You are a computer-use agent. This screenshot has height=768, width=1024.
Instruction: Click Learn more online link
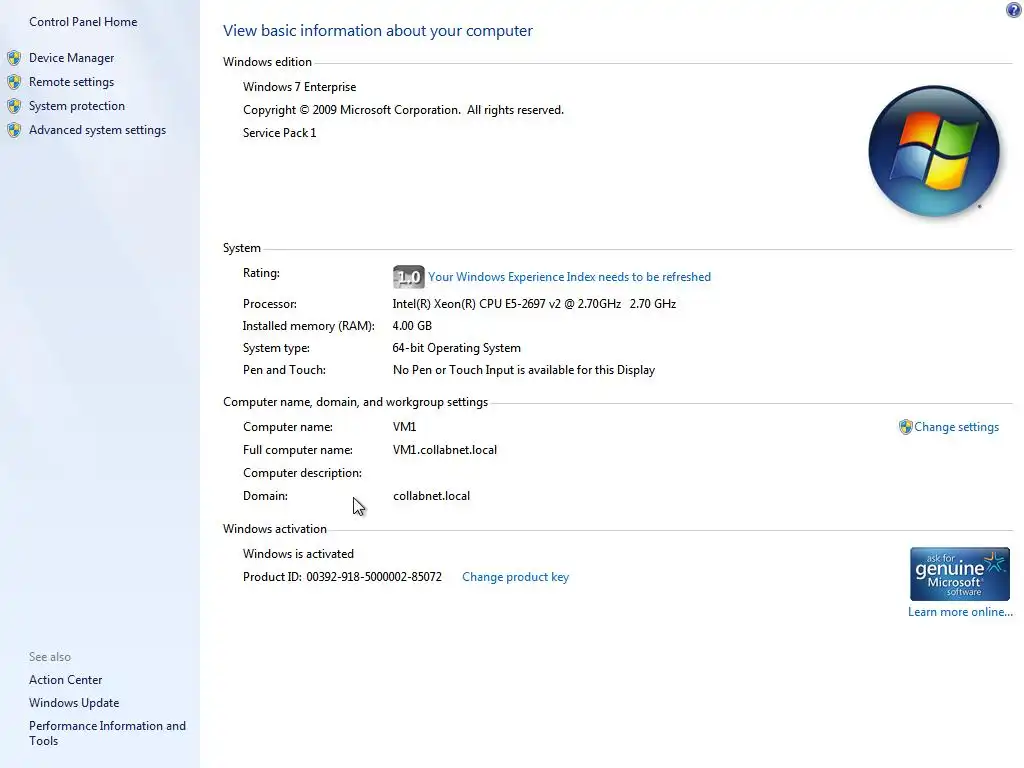(x=960, y=612)
